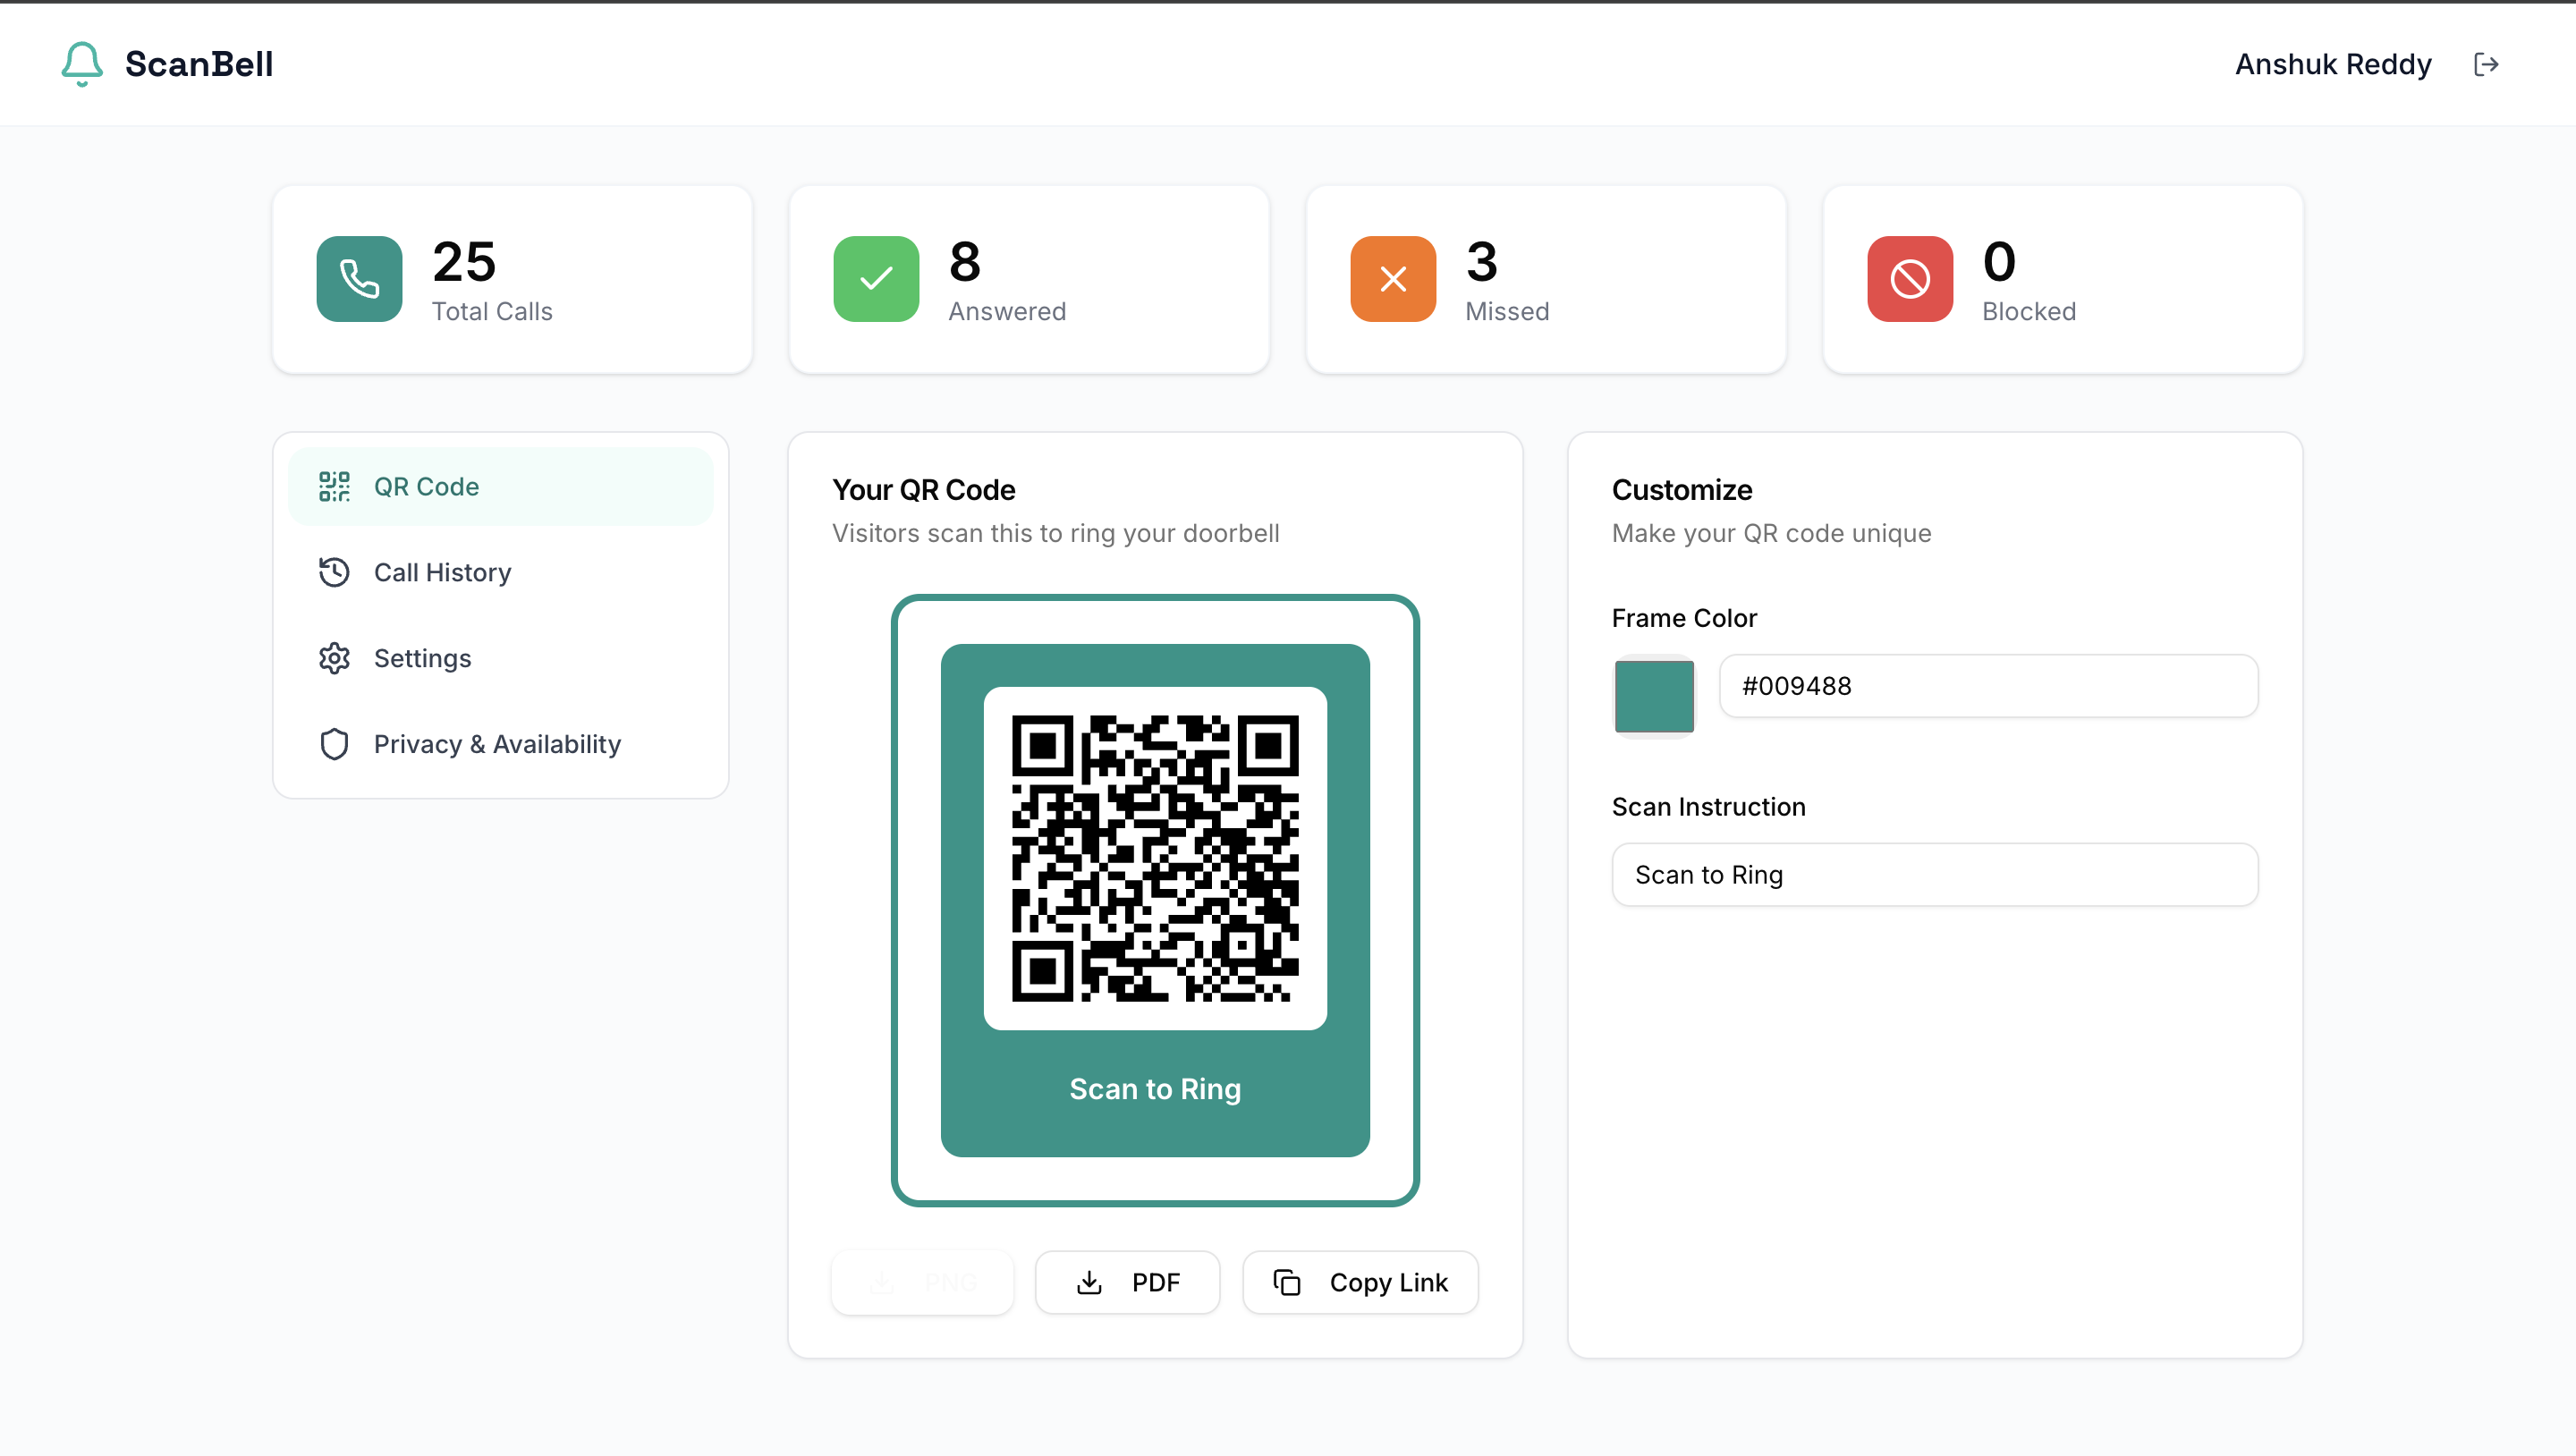Click 'Make your QR code unique' text
The height and width of the screenshot is (1456, 2576).
[1771, 533]
